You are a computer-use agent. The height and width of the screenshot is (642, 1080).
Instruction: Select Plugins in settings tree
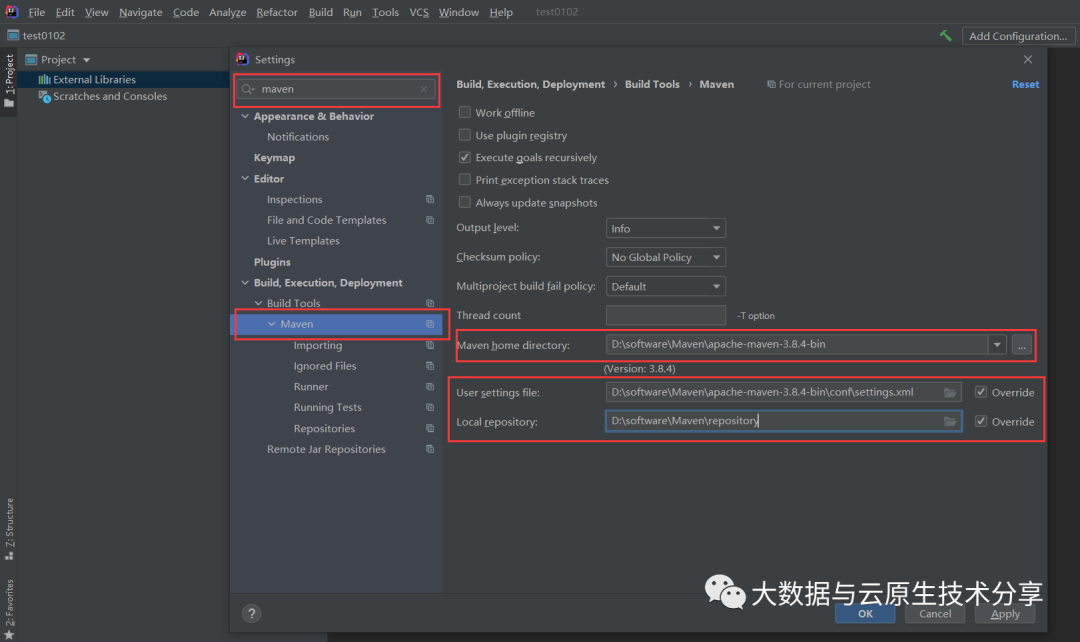(x=272, y=262)
